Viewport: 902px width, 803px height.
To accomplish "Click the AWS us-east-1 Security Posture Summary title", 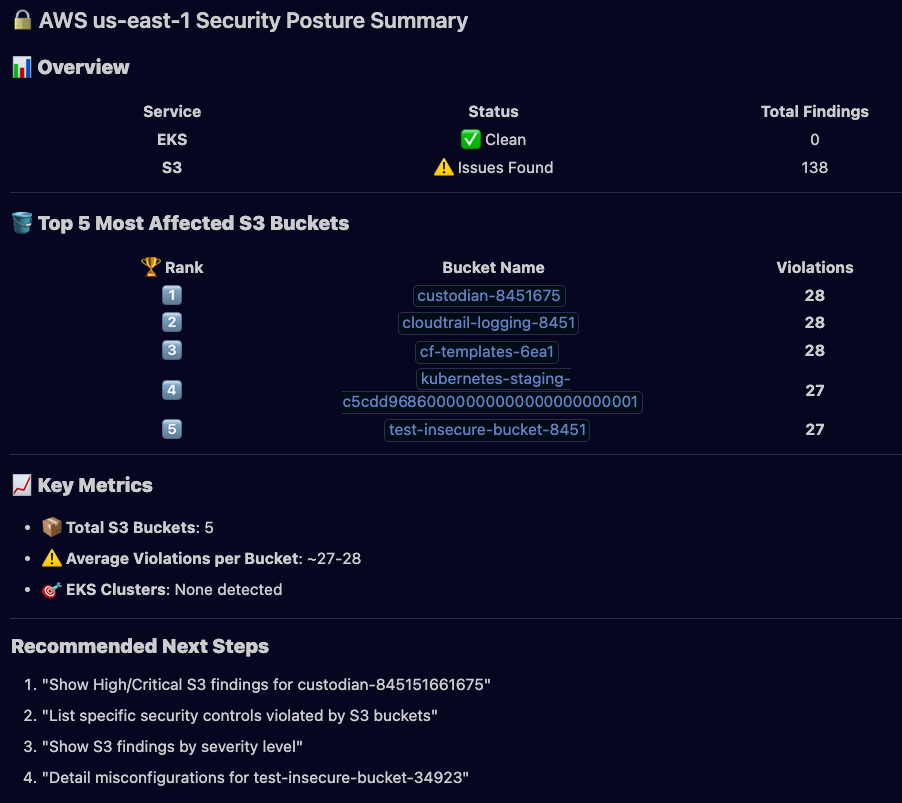I will pos(253,21).
